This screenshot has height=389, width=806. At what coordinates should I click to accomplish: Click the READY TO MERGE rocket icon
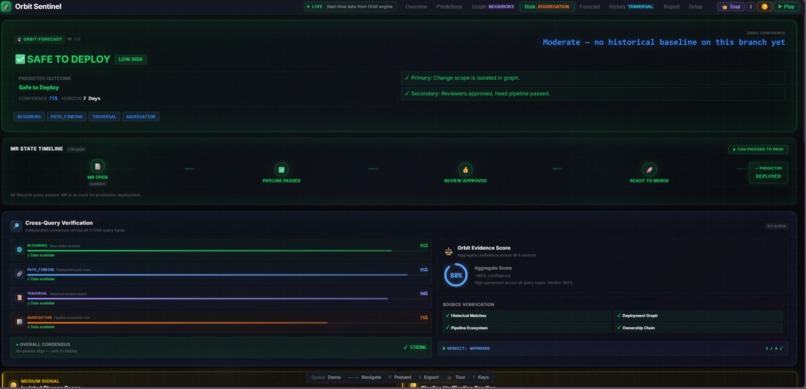pos(649,169)
